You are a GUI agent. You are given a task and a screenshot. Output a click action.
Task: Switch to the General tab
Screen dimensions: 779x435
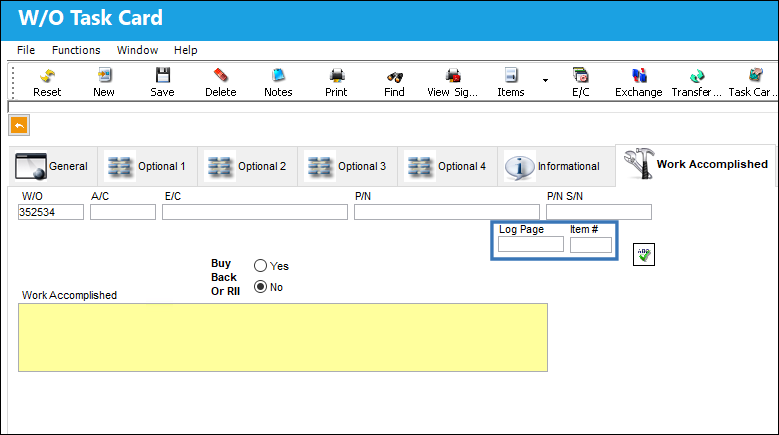tap(52, 166)
